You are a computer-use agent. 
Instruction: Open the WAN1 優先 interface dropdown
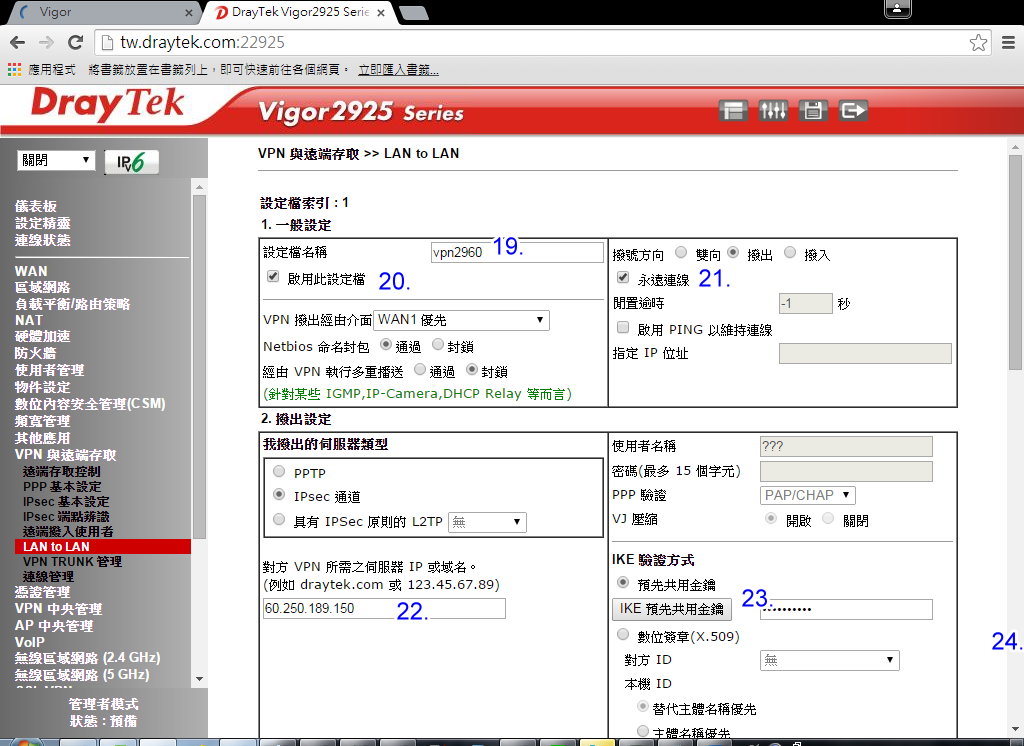461,320
